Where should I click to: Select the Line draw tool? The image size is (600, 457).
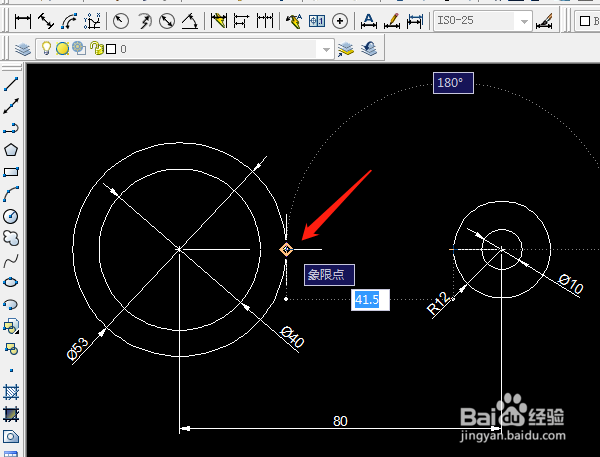tap(11, 84)
